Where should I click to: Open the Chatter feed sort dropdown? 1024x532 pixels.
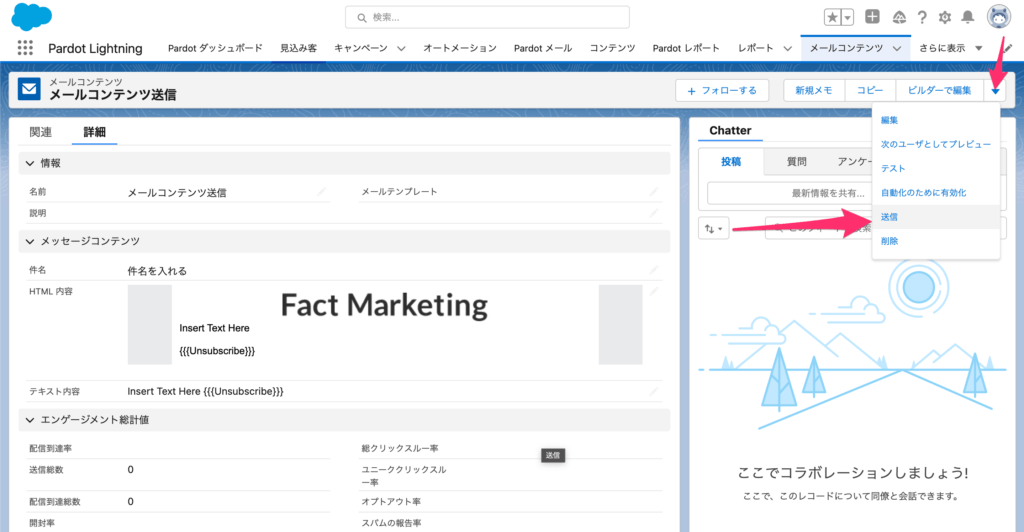point(713,228)
